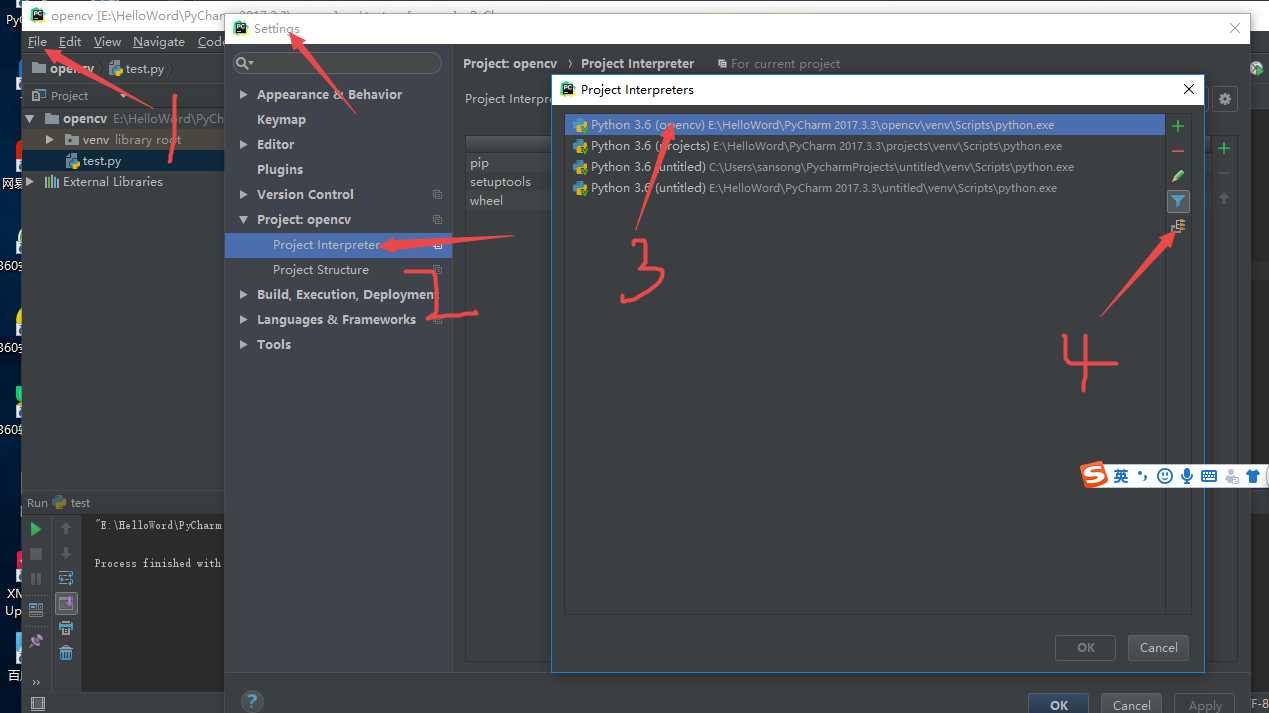Open the File menu

[x=37, y=41]
